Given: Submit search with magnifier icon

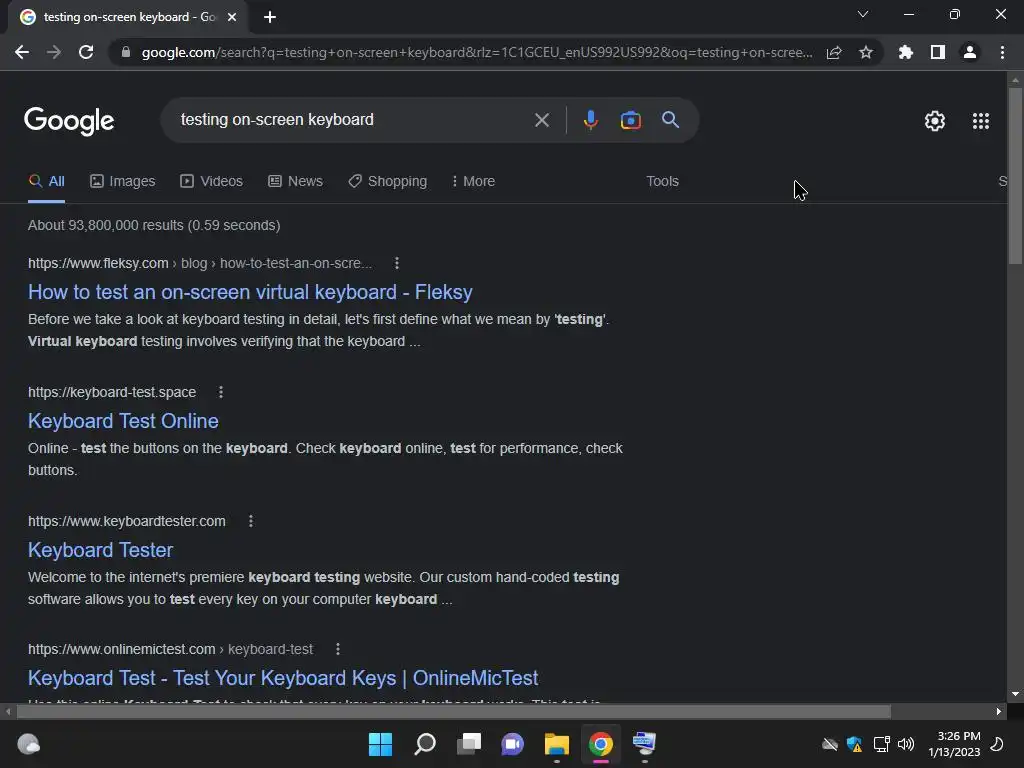Looking at the screenshot, I should (x=671, y=120).
